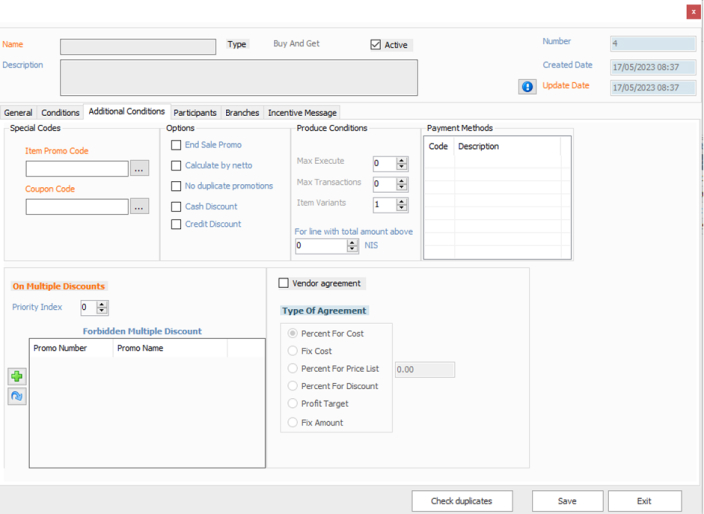
Task: Toggle the Active checkbox
Action: point(376,45)
